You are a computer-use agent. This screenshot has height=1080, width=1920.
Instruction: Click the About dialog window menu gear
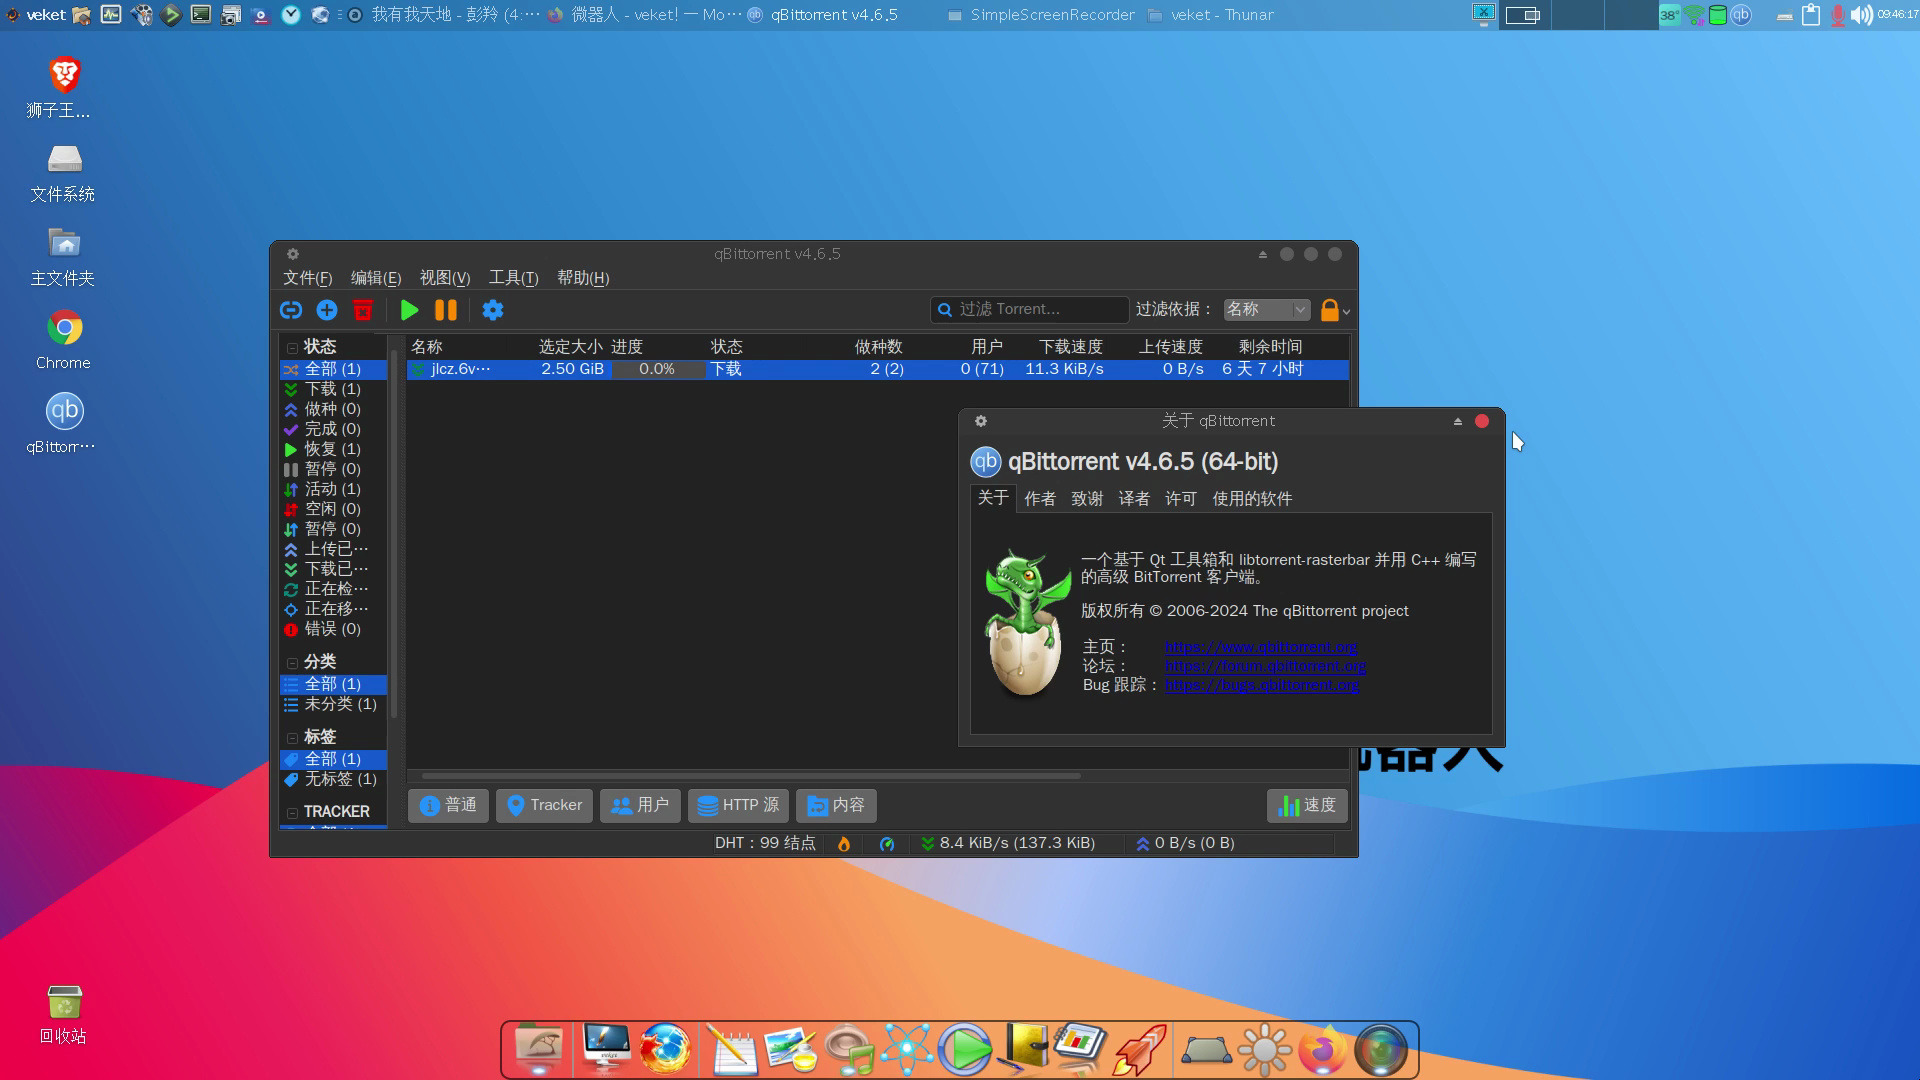pos(981,421)
